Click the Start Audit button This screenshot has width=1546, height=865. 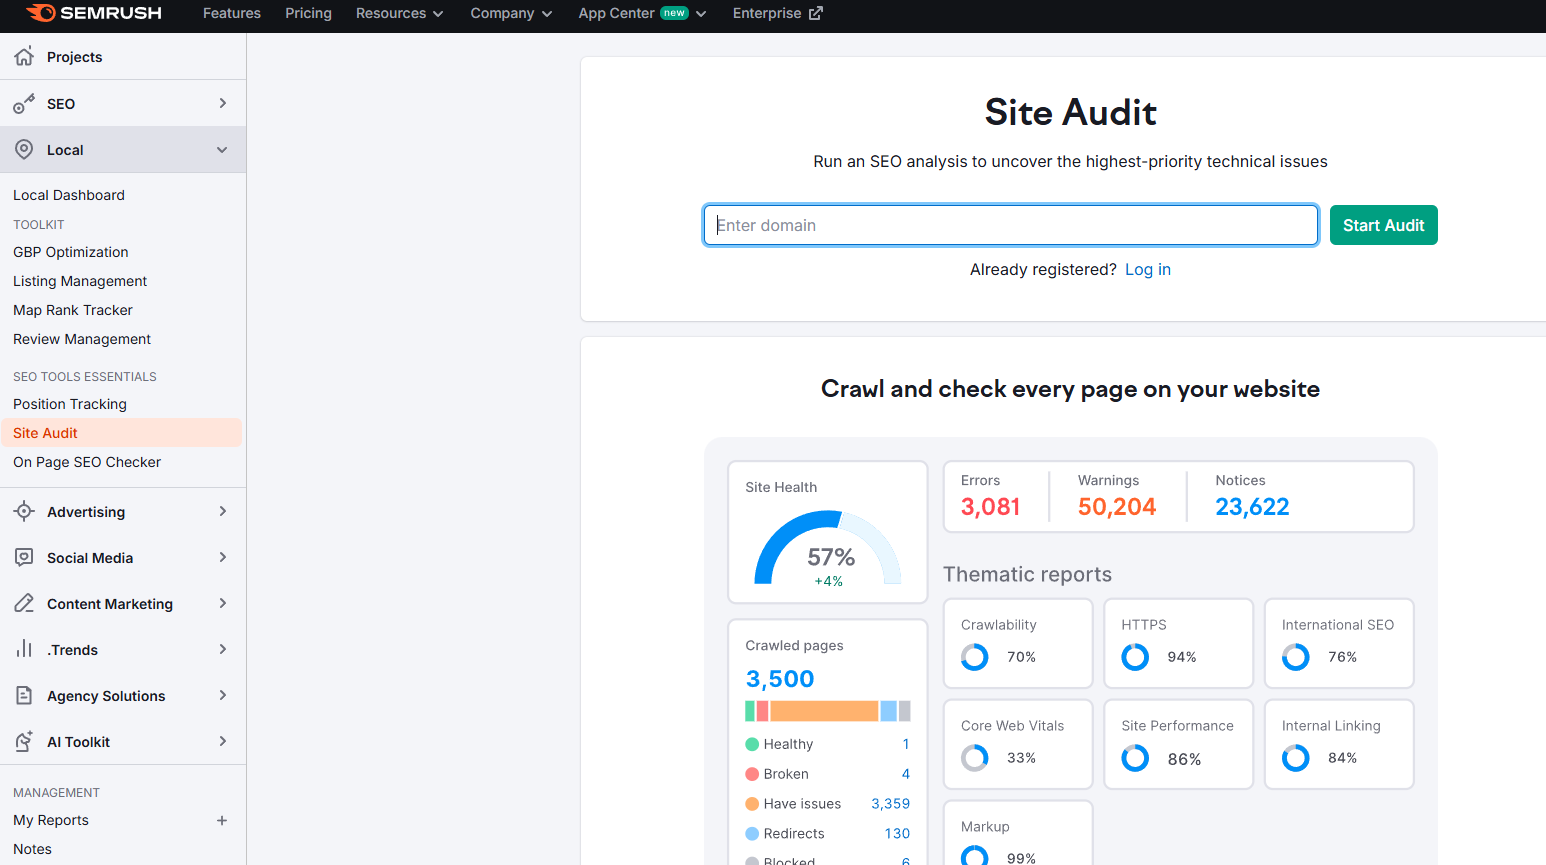click(x=1383, y=225)
